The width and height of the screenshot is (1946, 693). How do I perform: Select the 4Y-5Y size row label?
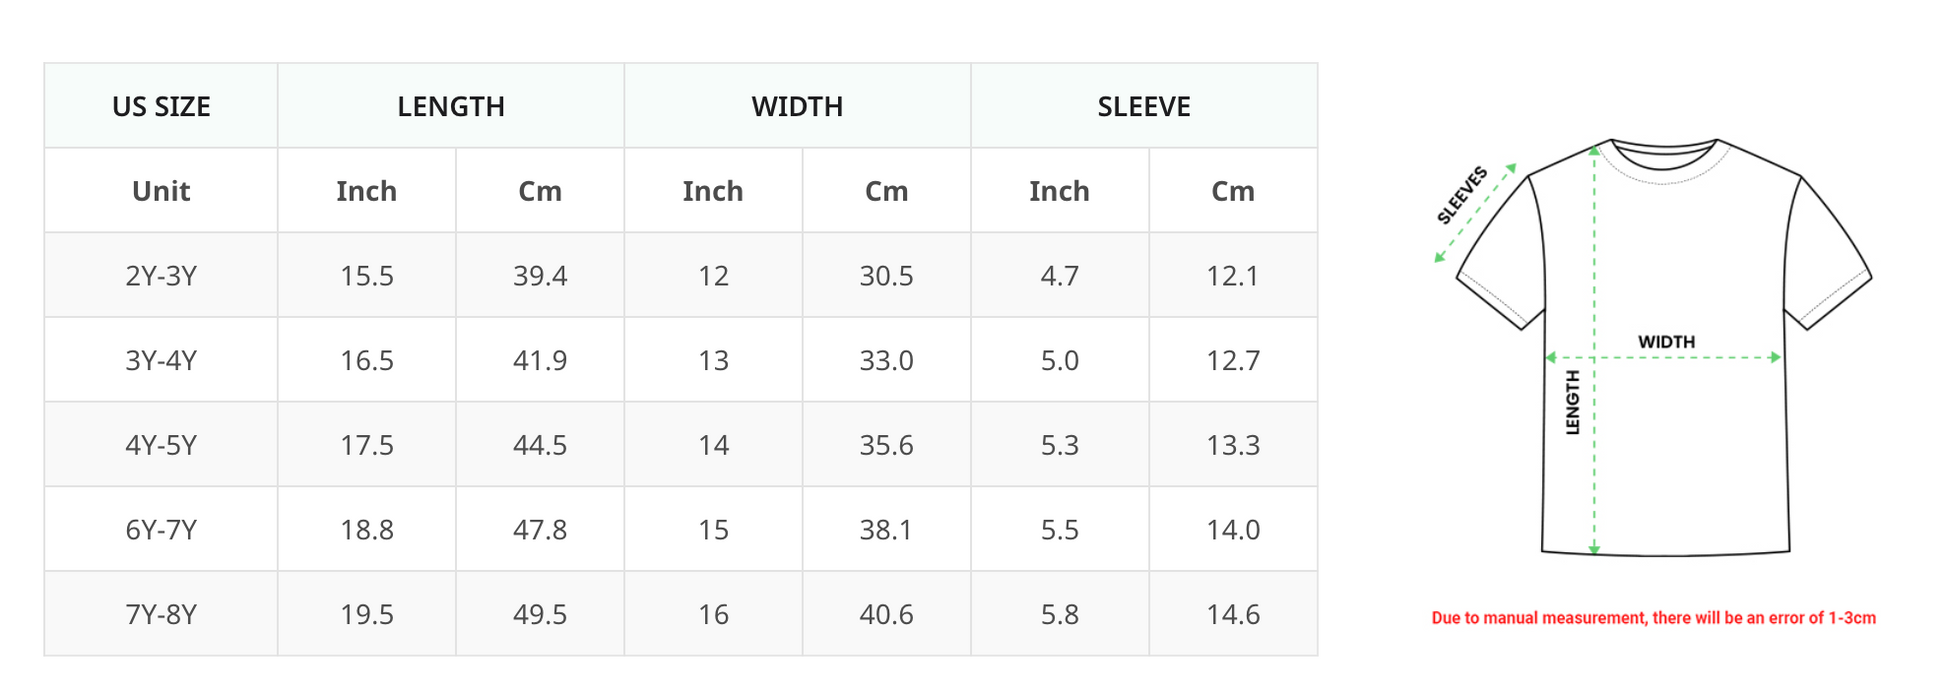[161, 445]
